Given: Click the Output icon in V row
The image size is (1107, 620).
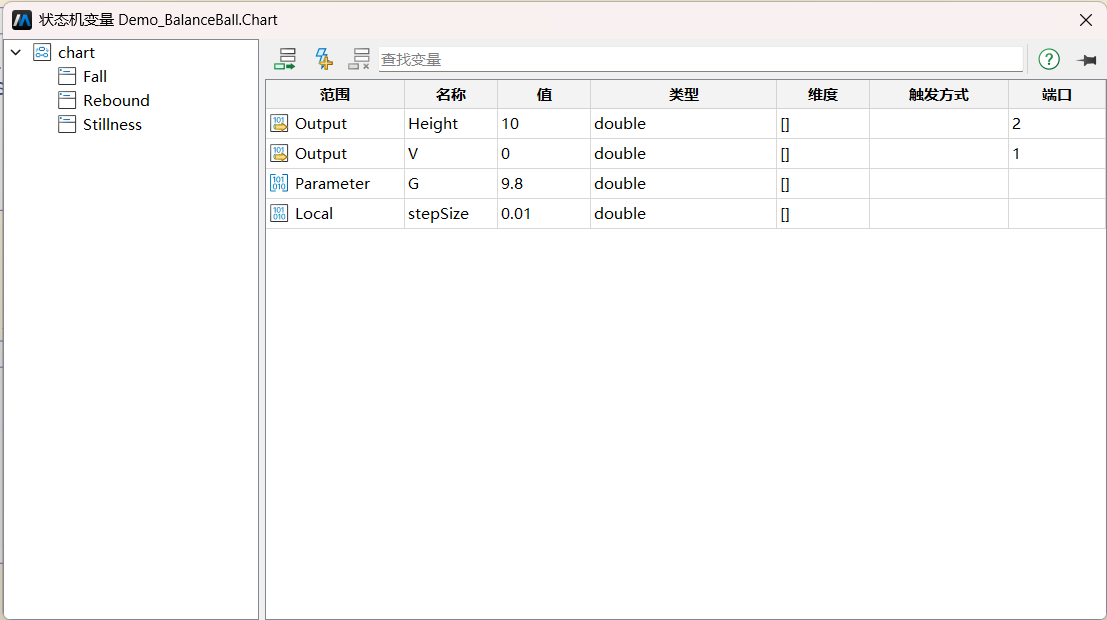Looking at the screenshot, I should [279, 153].
